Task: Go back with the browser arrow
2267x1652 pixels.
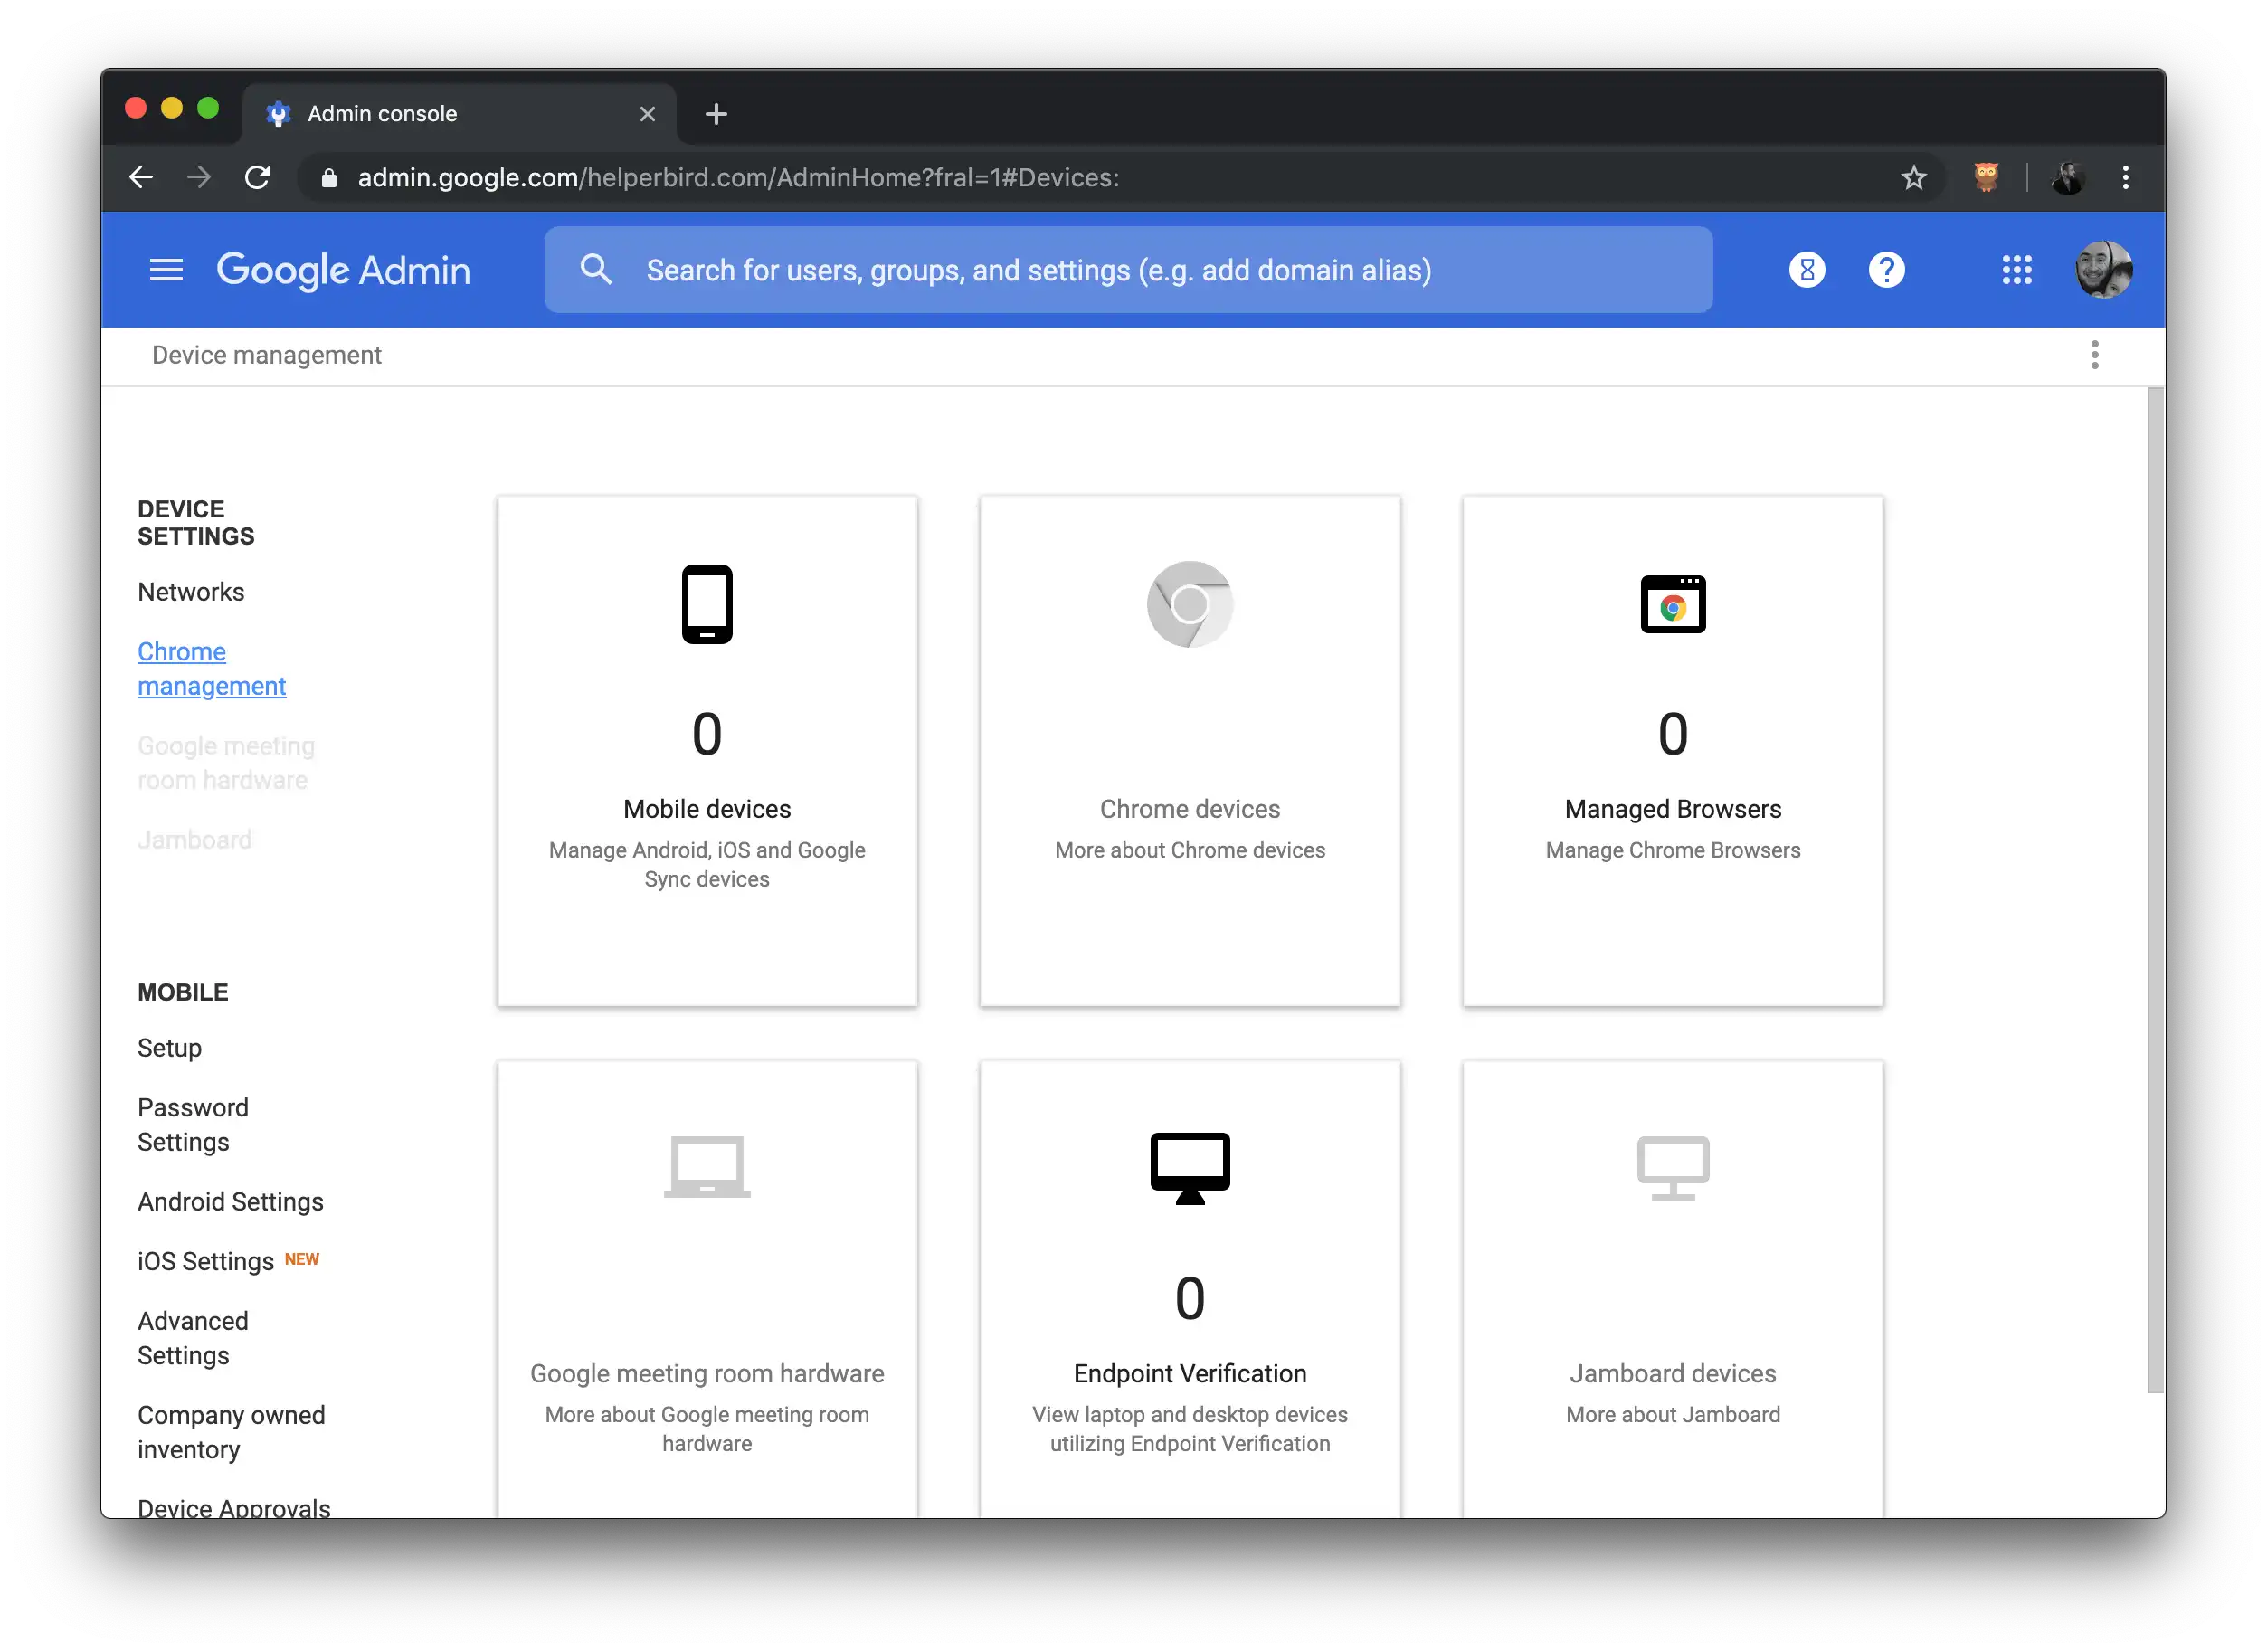Action: 141,177
